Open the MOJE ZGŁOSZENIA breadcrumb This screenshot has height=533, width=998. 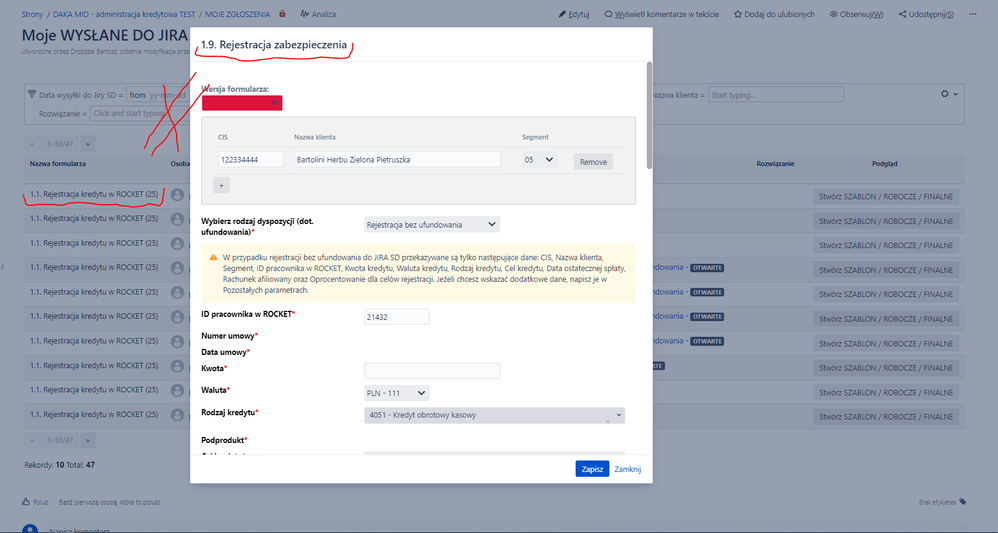[x=237, y=14]
